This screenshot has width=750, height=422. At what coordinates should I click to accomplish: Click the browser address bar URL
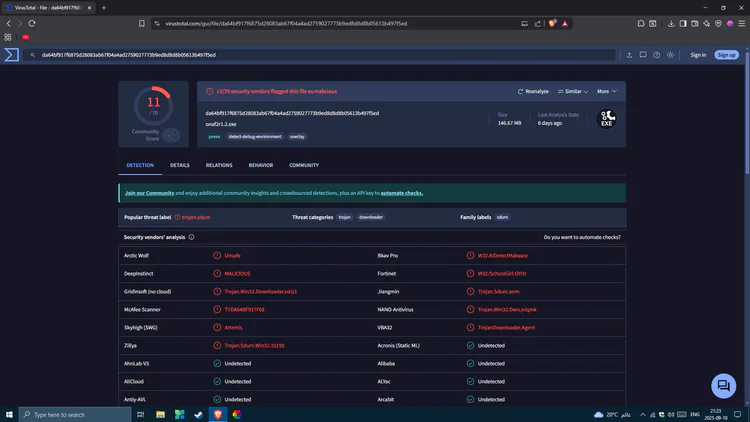pyautogui.click(x=286, y=23)
